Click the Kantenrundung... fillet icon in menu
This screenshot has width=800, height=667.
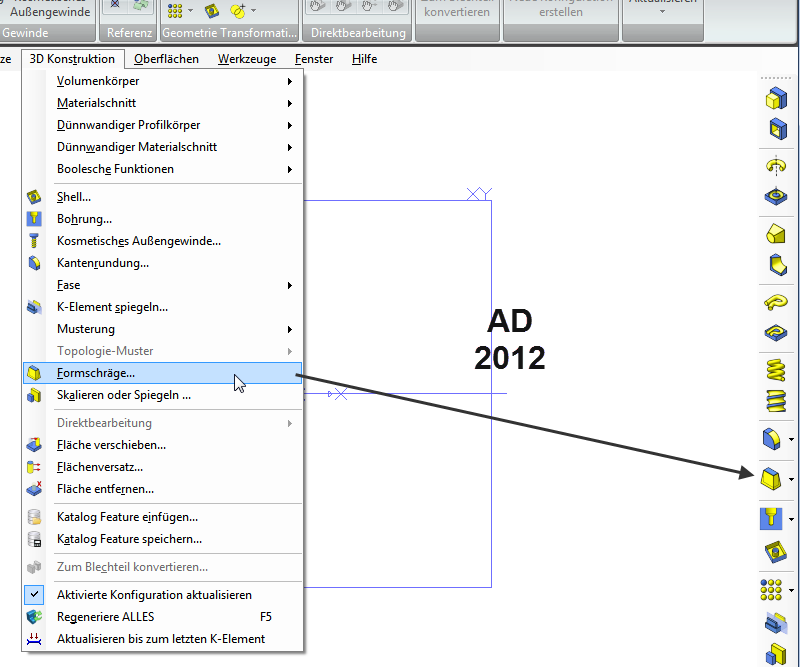pos(34,263)
